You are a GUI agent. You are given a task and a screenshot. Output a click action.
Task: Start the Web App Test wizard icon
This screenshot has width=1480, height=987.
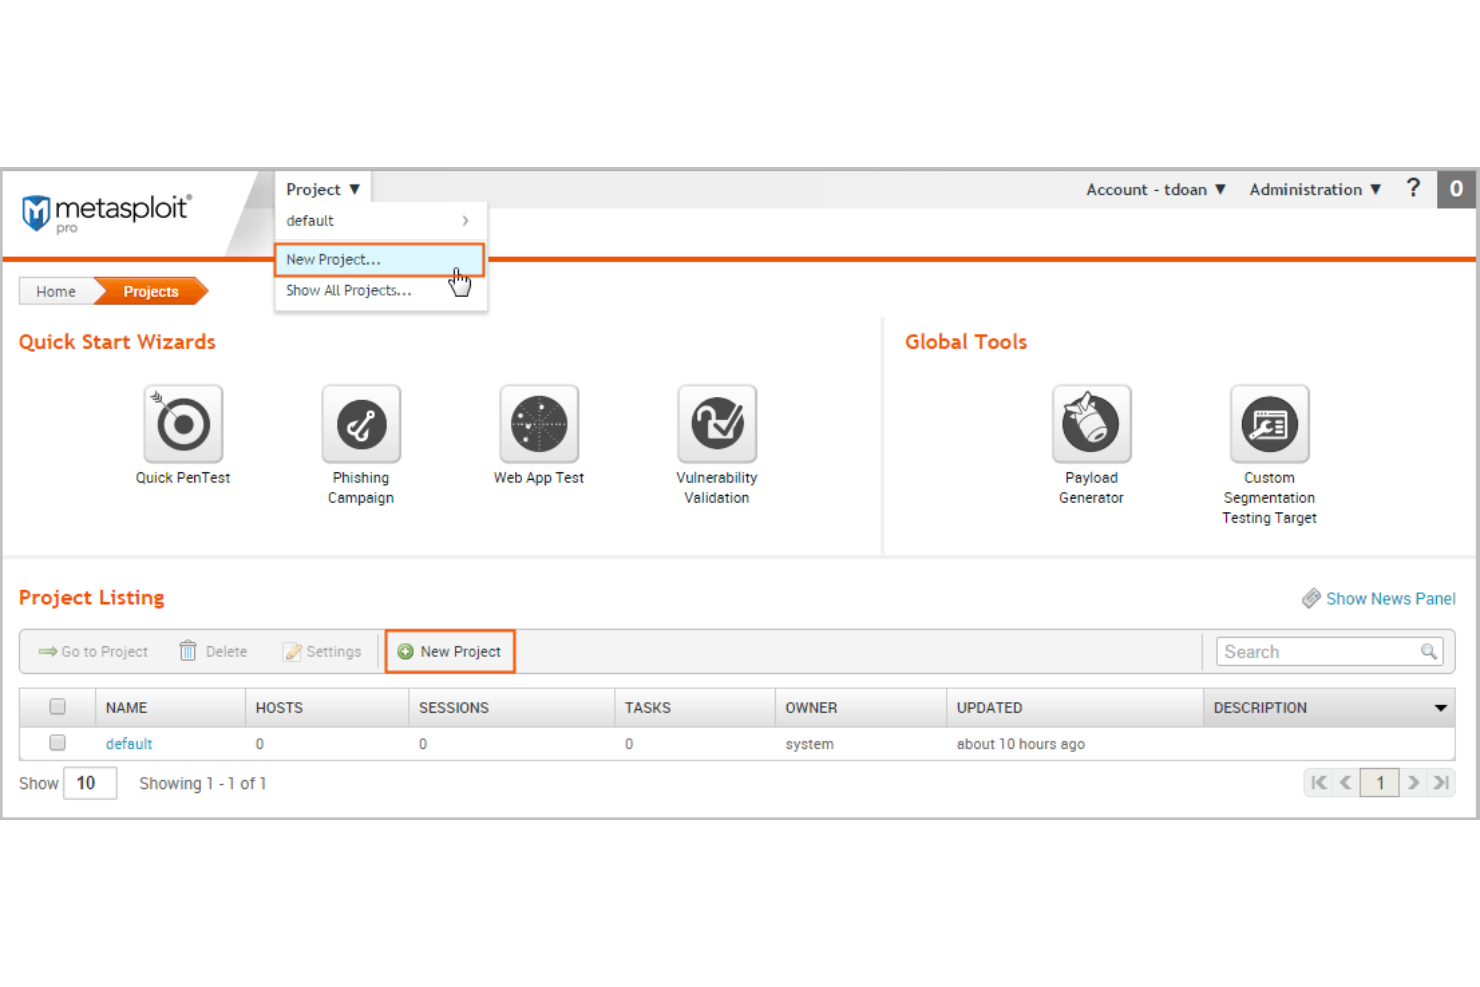pyautogui.click(x=539, y=423)
